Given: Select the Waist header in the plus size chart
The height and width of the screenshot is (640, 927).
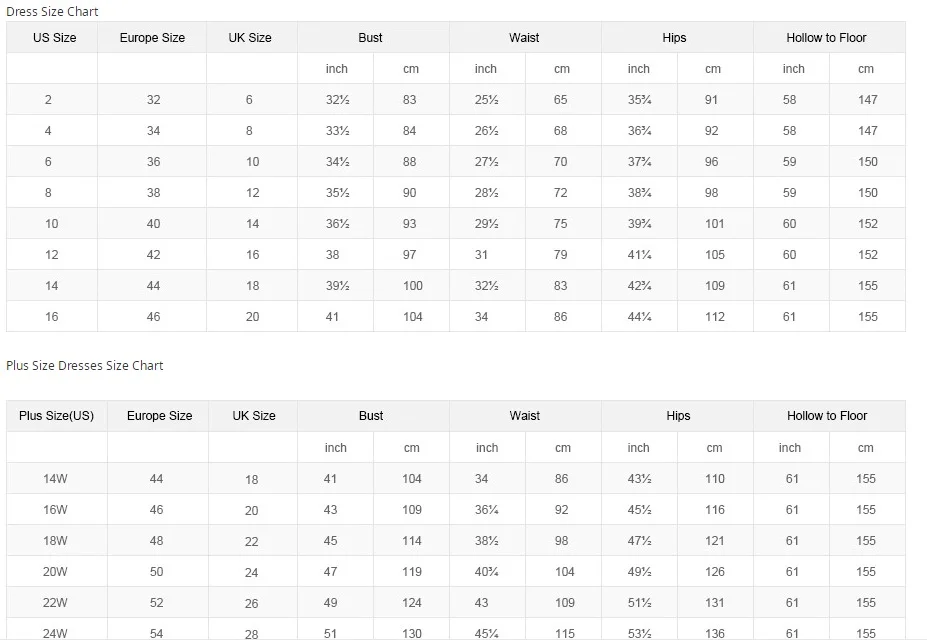Looking at the screenshot, I should click(525, 416).
